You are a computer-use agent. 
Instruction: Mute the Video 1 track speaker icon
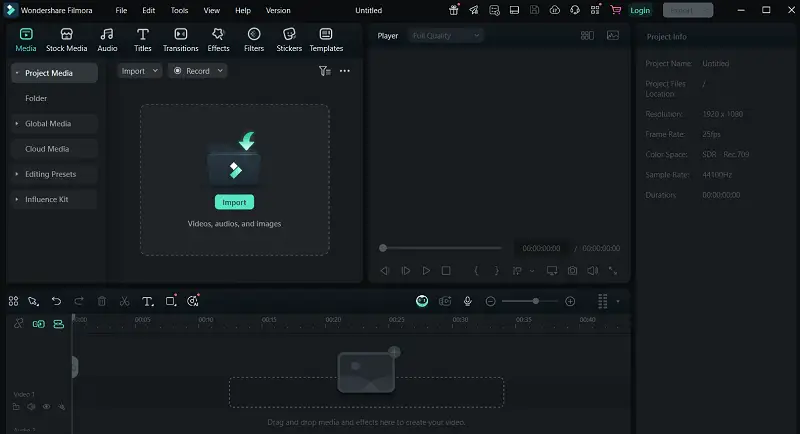[x=31, y=407]
